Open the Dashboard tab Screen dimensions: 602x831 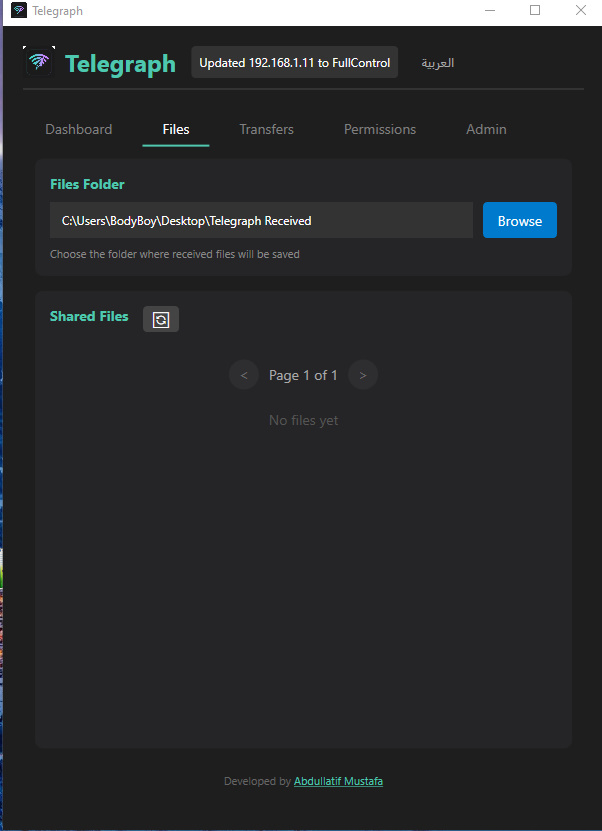coord(78,129)
